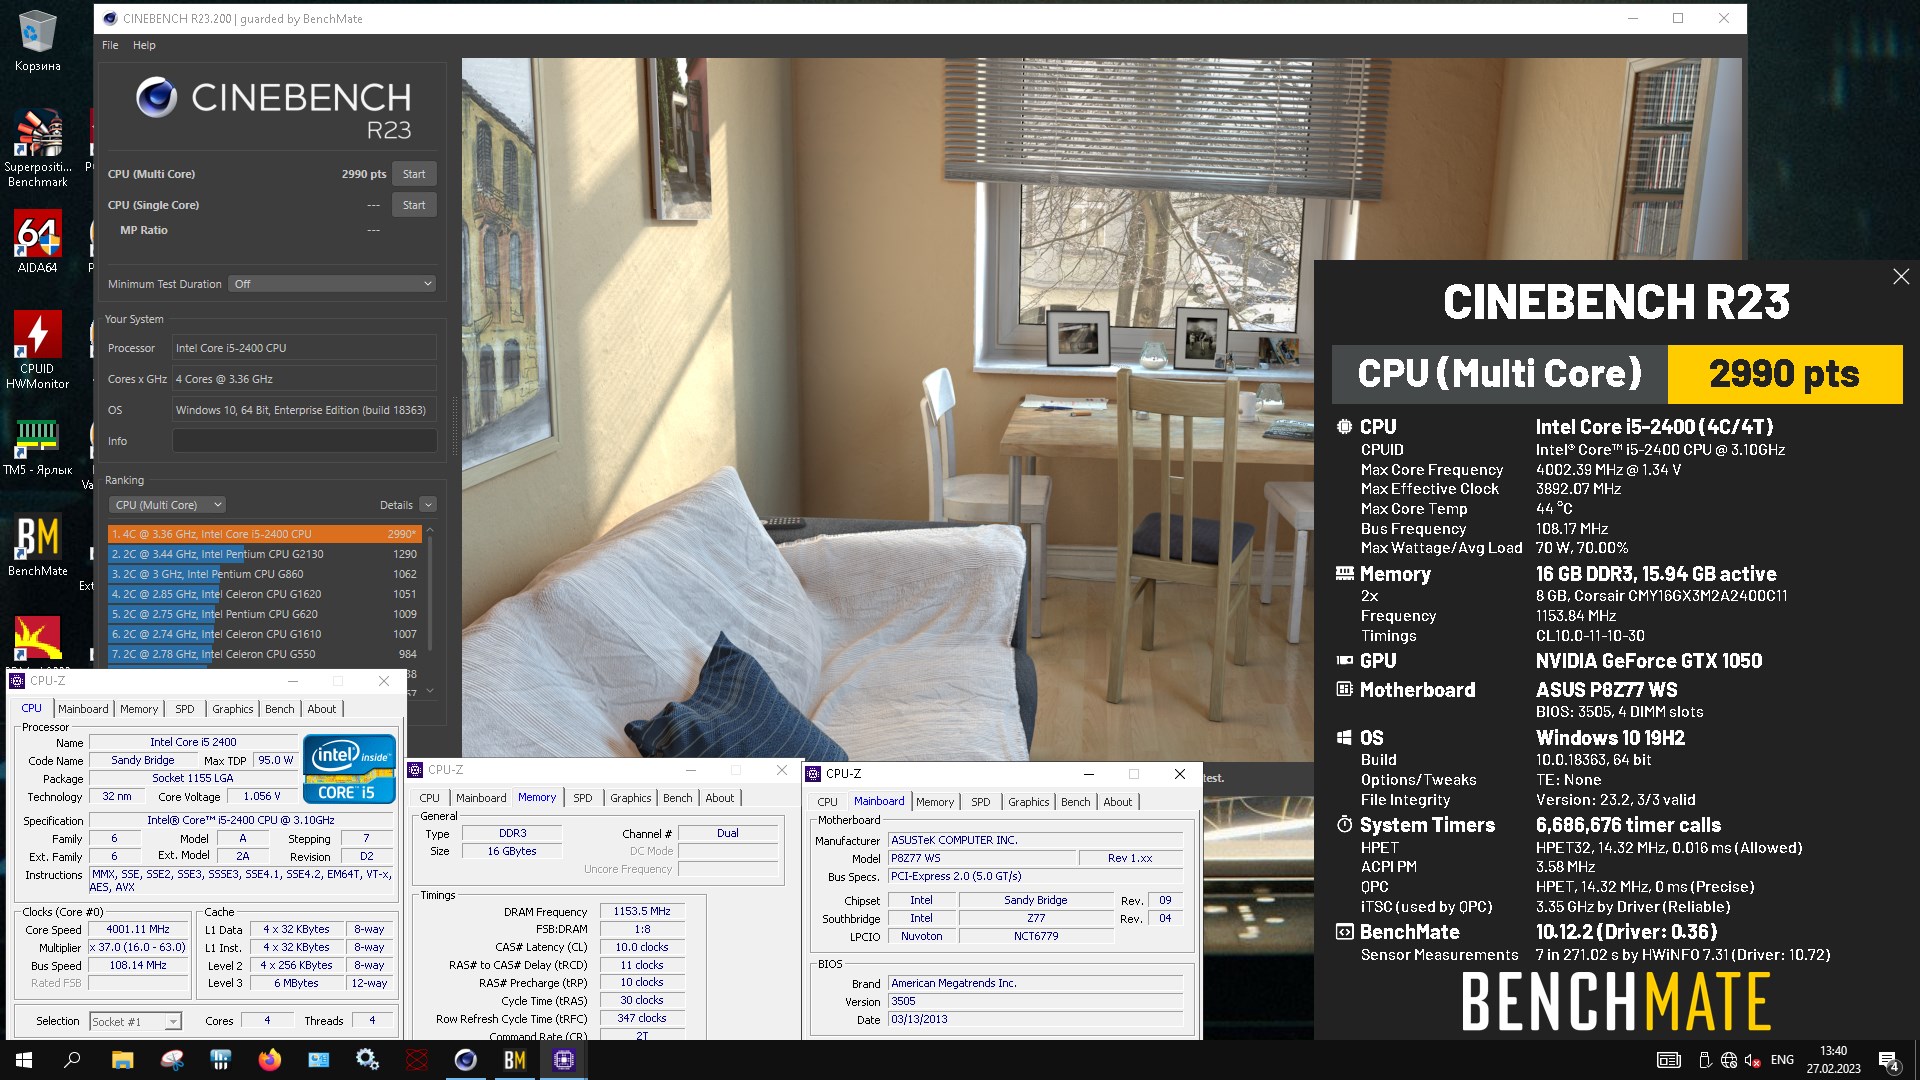The image size is (1920, 1080).
Task: Open the blue-white HWiNFO-style taskbar icon
Action: pos(220,1060)
